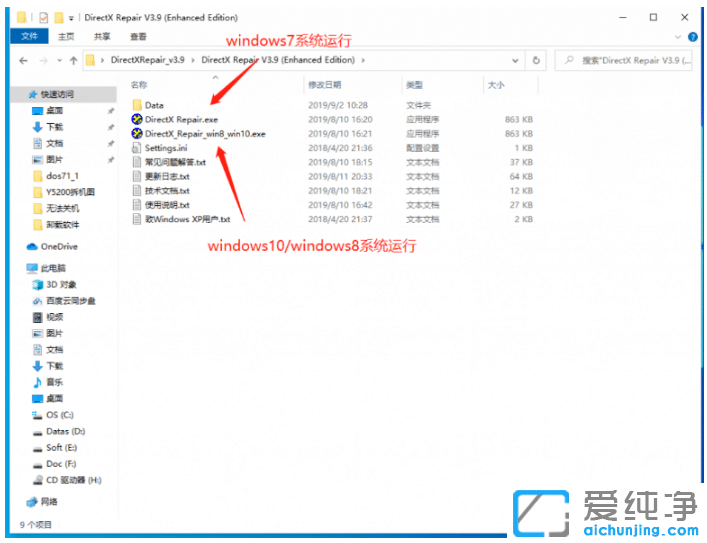The height and width of the screenshot is (543, 707).
Task: Open 视频 library in sidebar
Action: click(x=54, y=317)
